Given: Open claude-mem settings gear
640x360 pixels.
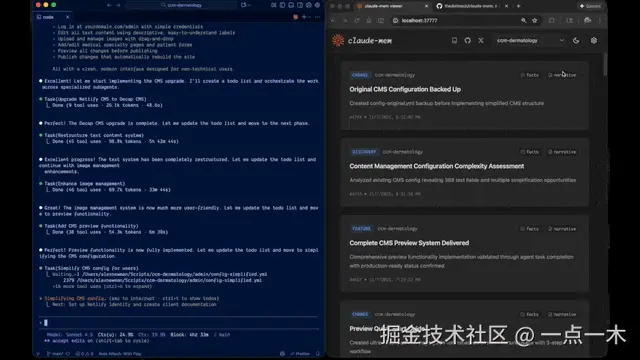Looking at the screenshot, I should pos(594,40).
